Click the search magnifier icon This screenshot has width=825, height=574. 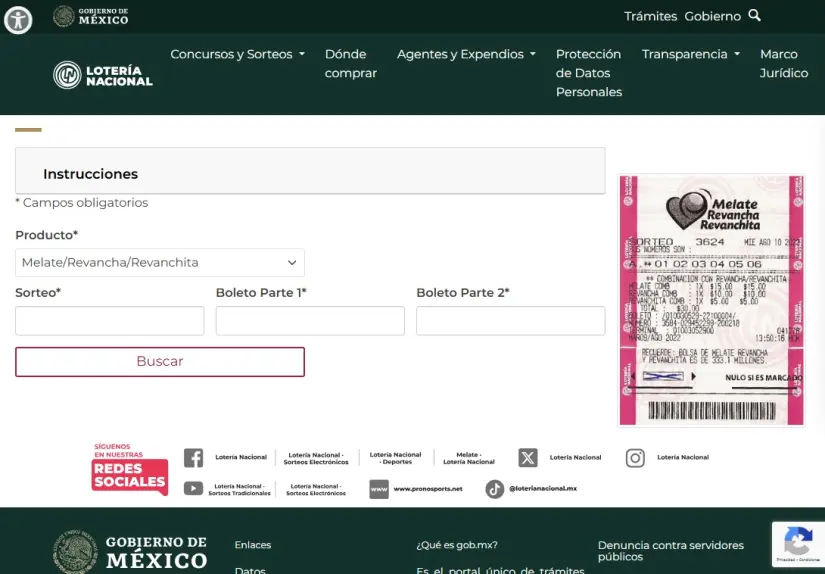pyautogui.click(x=755, y=15)
